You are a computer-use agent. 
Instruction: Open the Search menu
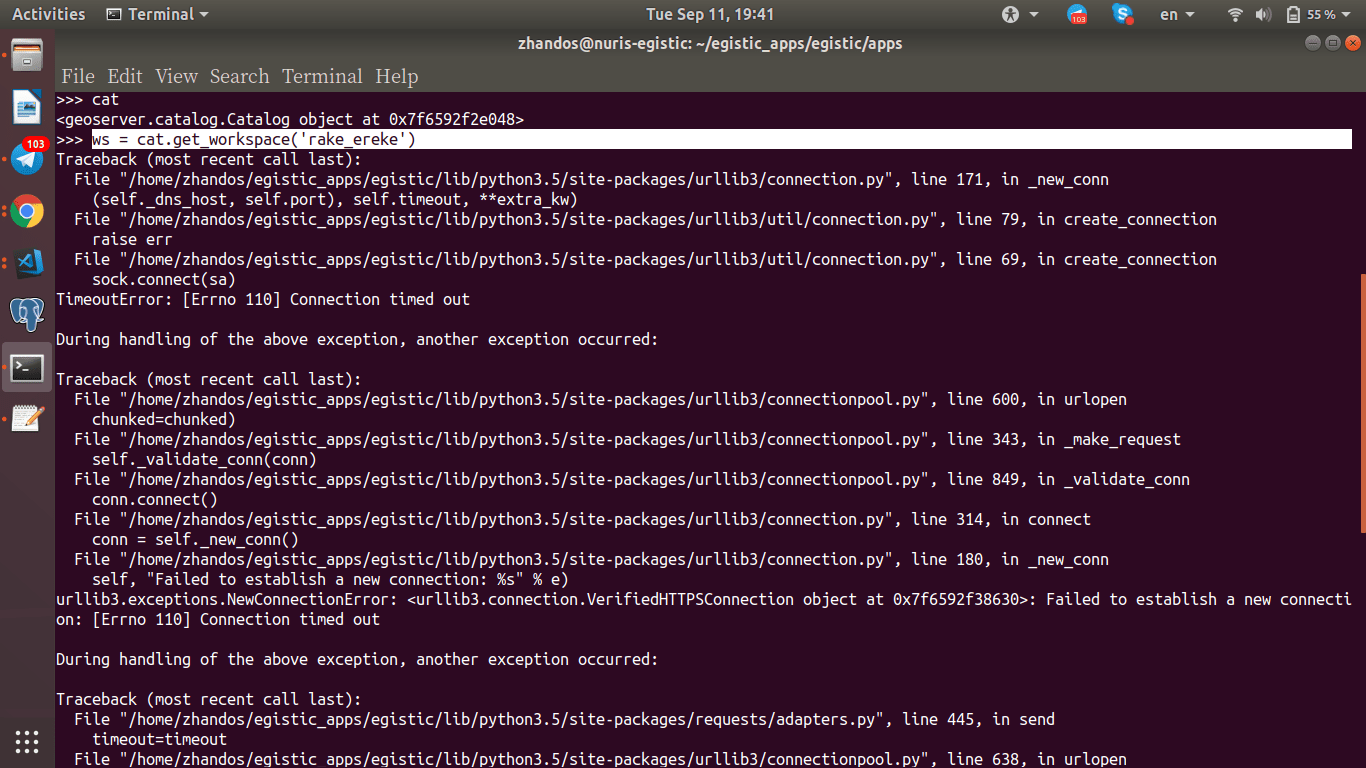click(239, 76)
